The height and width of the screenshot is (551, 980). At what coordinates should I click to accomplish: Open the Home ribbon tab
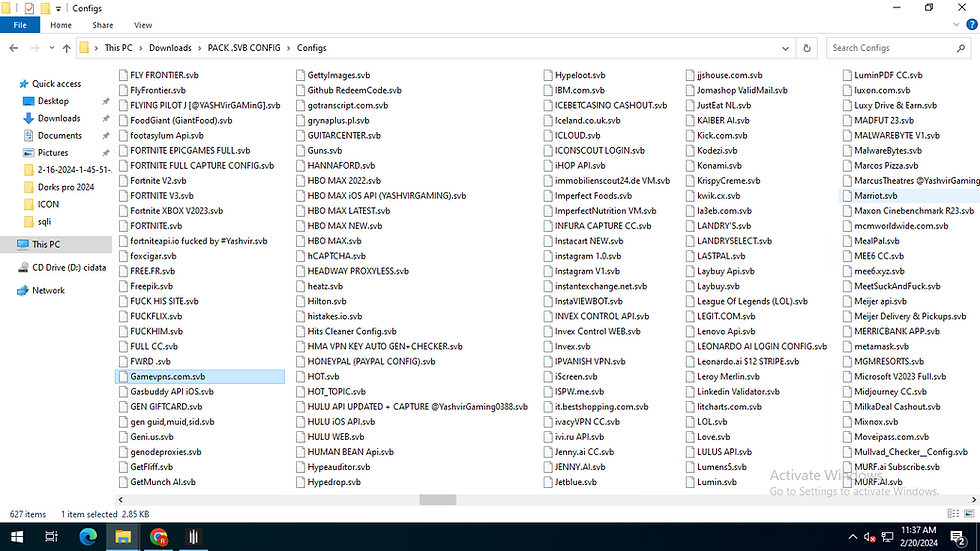pyautogui.click(x=61, y=25)
